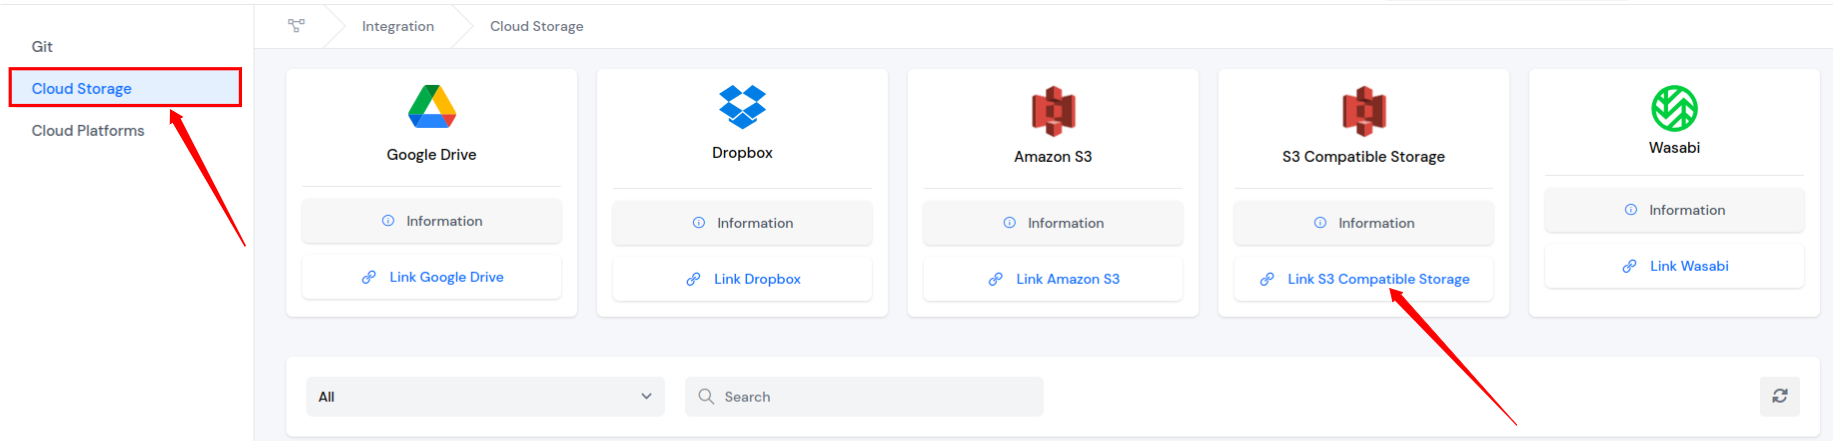
Task: Click the Google Drive logo icon
Action: [x=432, y=107]
